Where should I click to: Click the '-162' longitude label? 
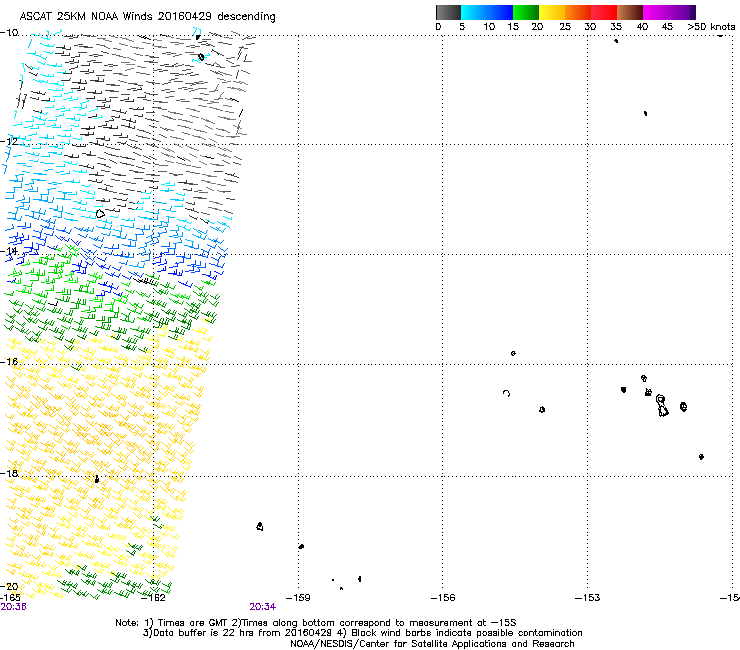pyautogui.click(x=154, y=598)
